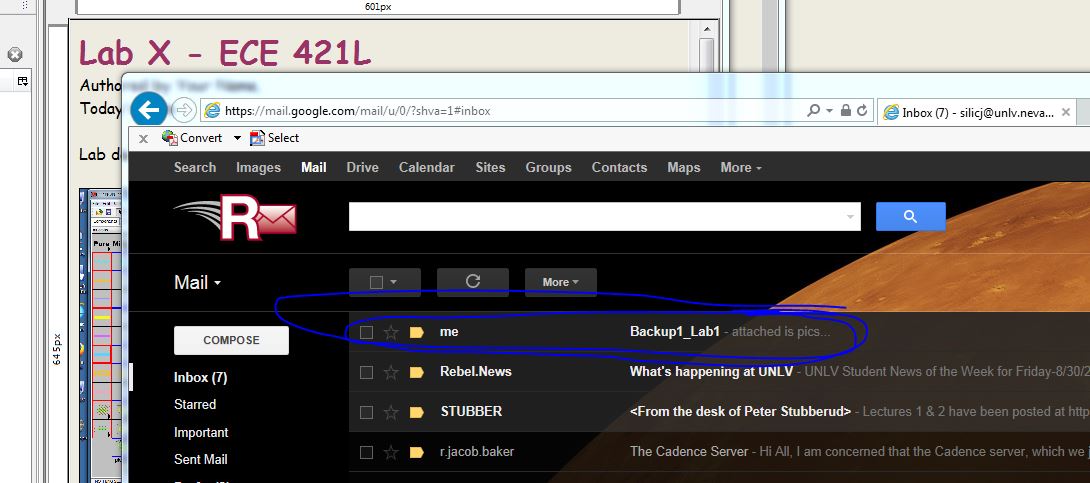The width and height of the screenshot is (1090, 483).
Task: Click the COMPOSE button
Action: point(231,341)
